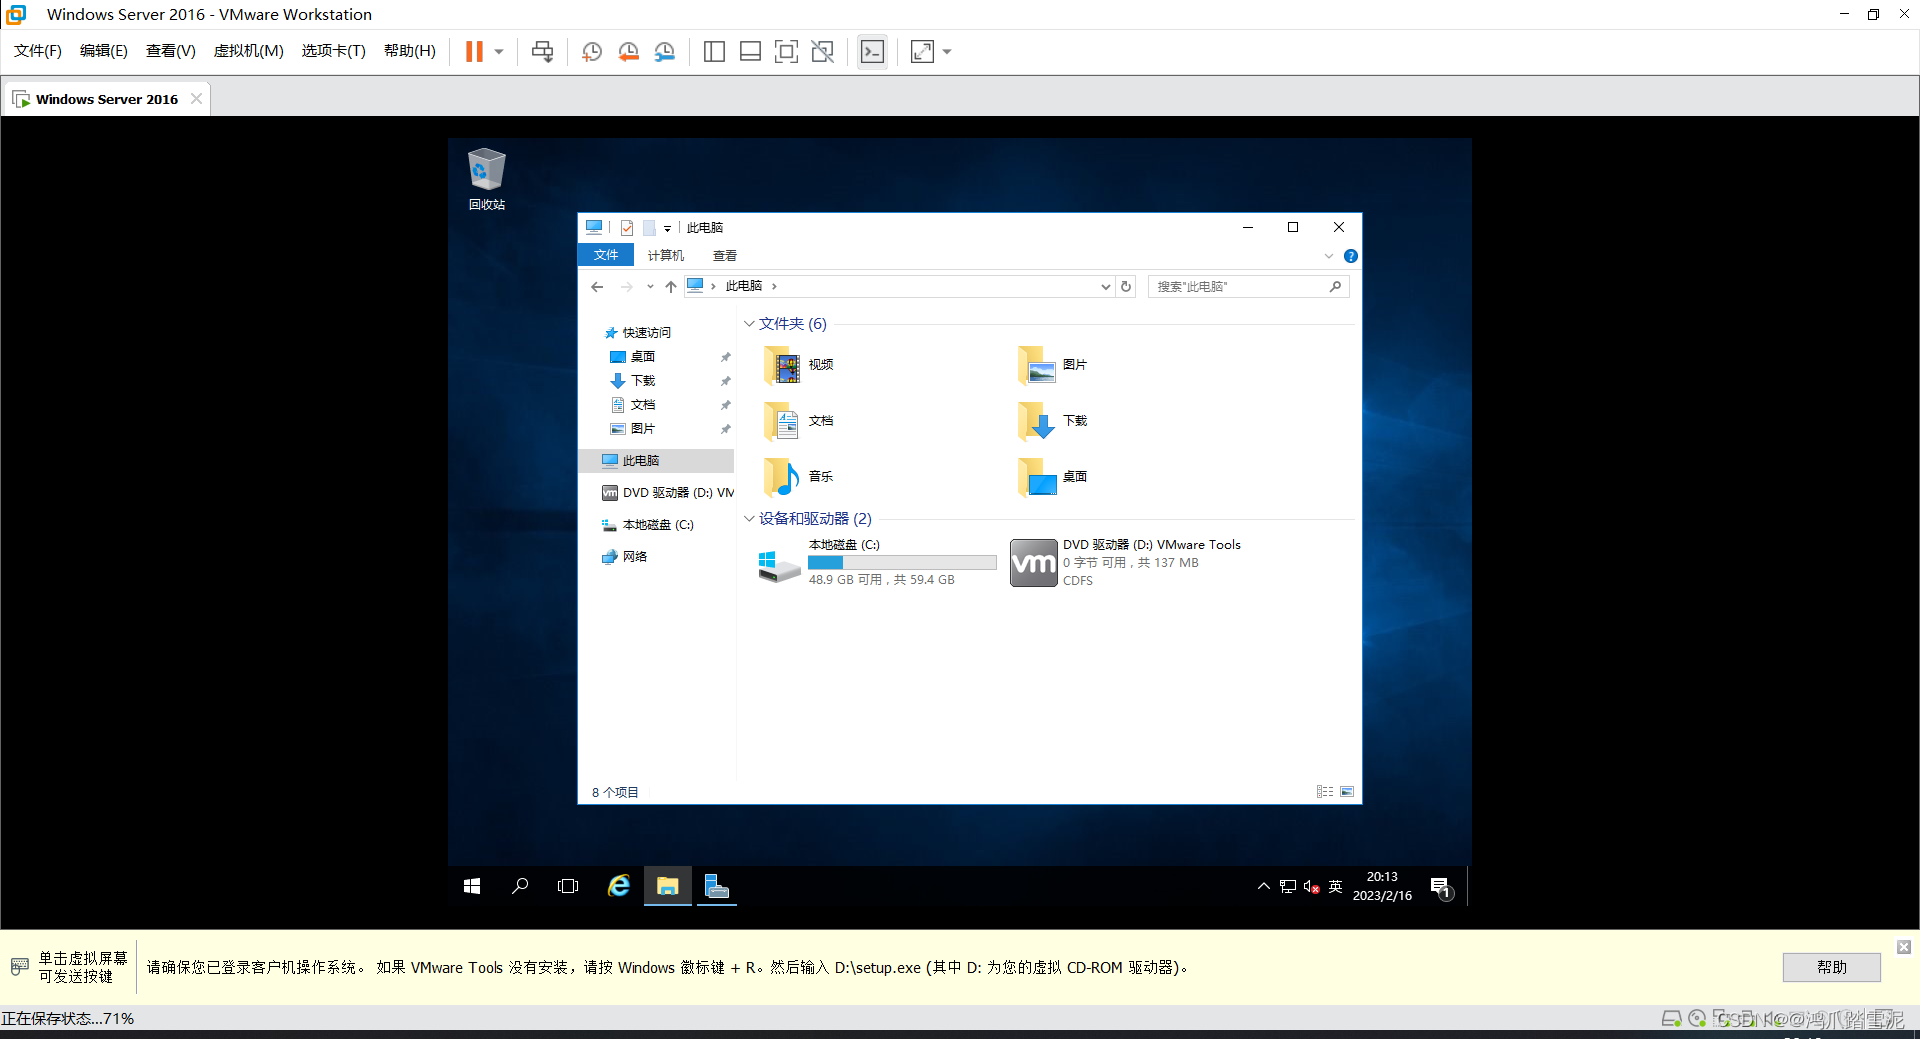Viewport: 1920px width, 1039px height.
Task: Open the blue 文件 ribbon tab in Explorer
Action: (606, 255)
